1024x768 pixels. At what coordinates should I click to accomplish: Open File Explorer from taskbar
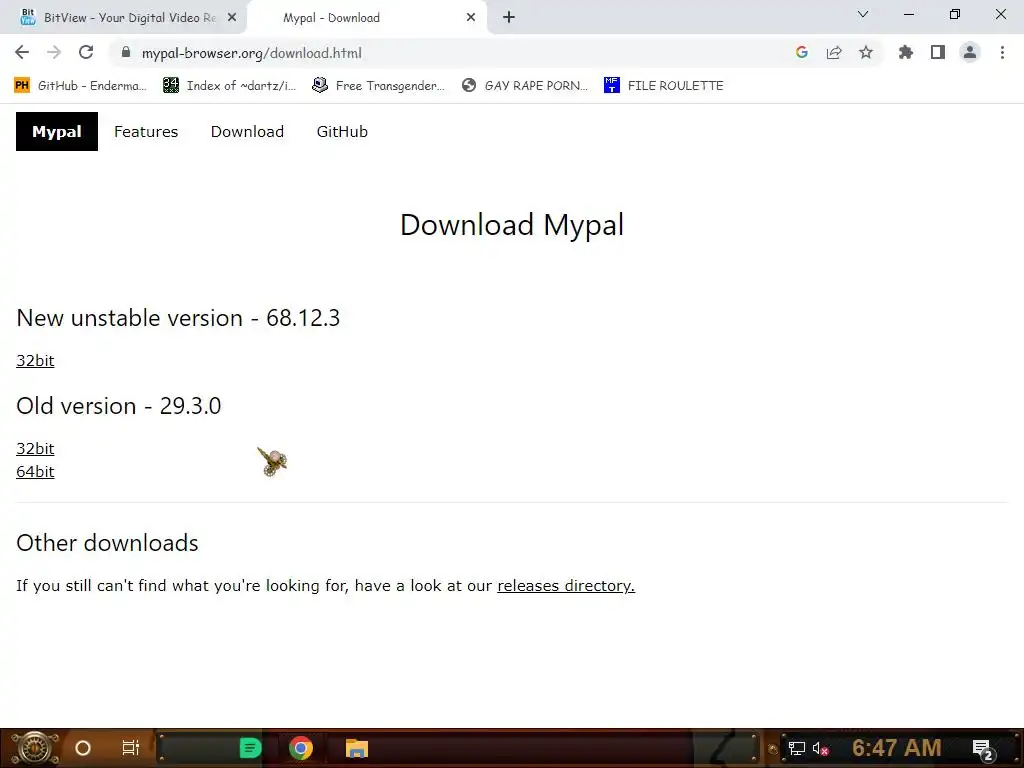(357, 748)
